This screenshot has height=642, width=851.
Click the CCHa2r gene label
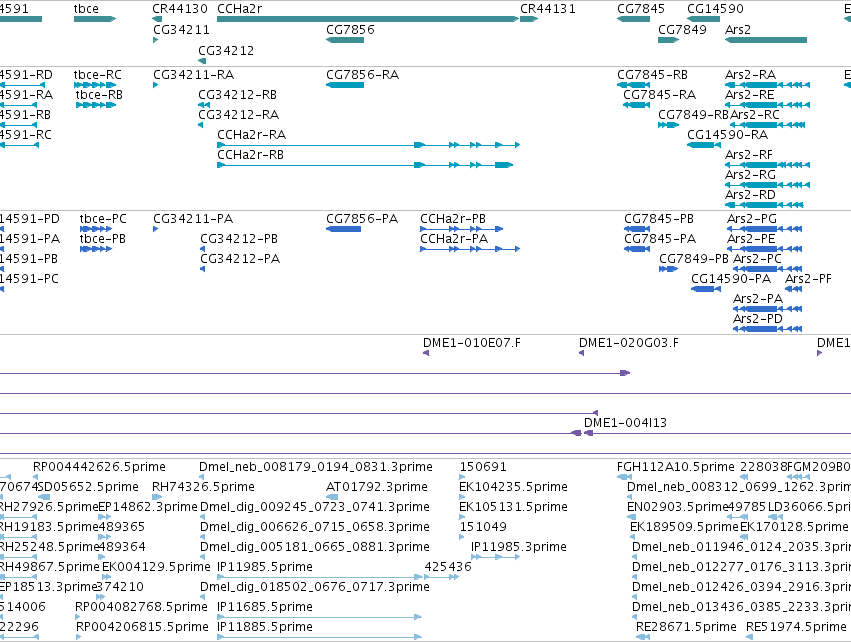[239, 9]
